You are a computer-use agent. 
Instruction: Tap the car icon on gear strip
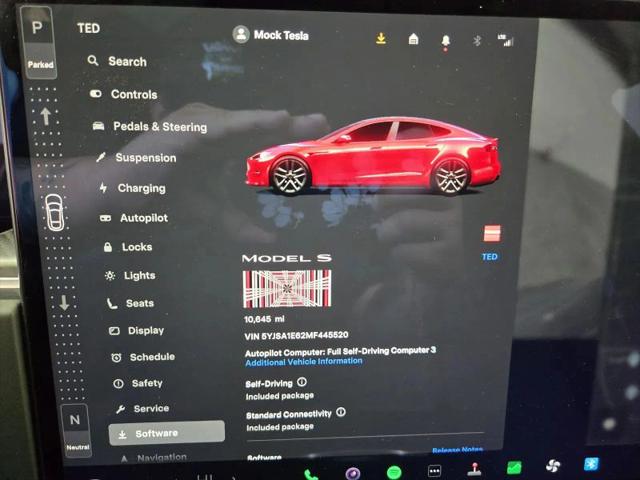pos(55,213)
